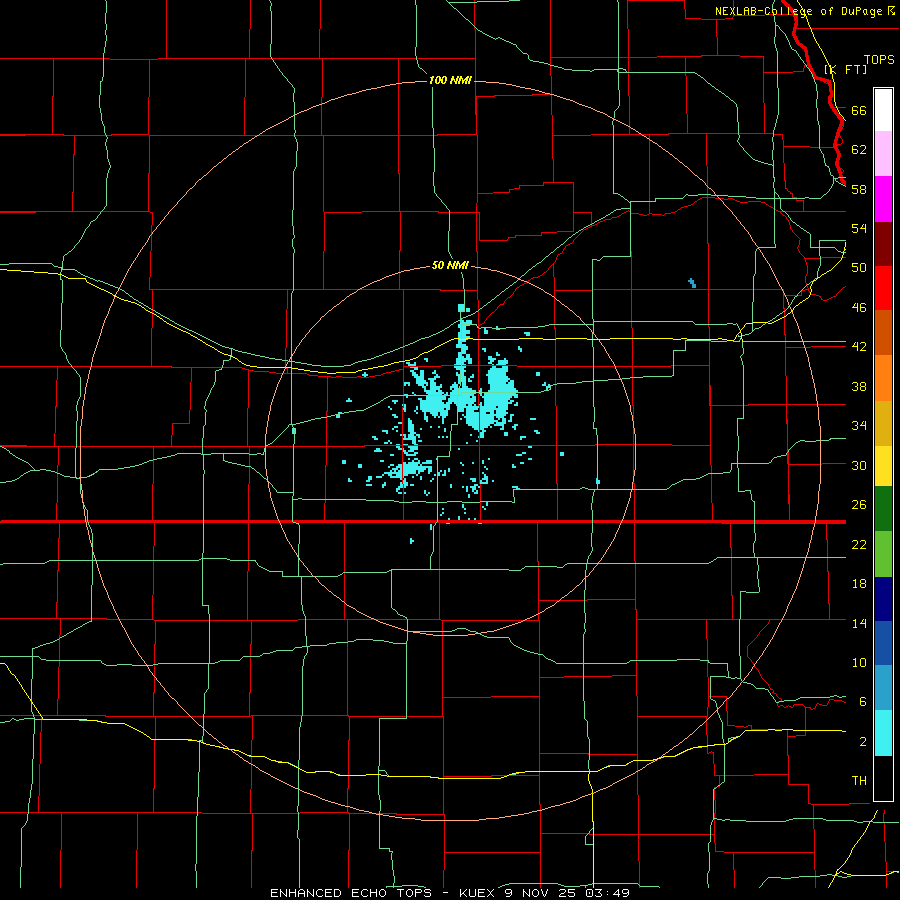This screenshot has width=900, height=900.
Task: Click the medium blue 10-14 legend swatch
Action: [x=883, y=643]
